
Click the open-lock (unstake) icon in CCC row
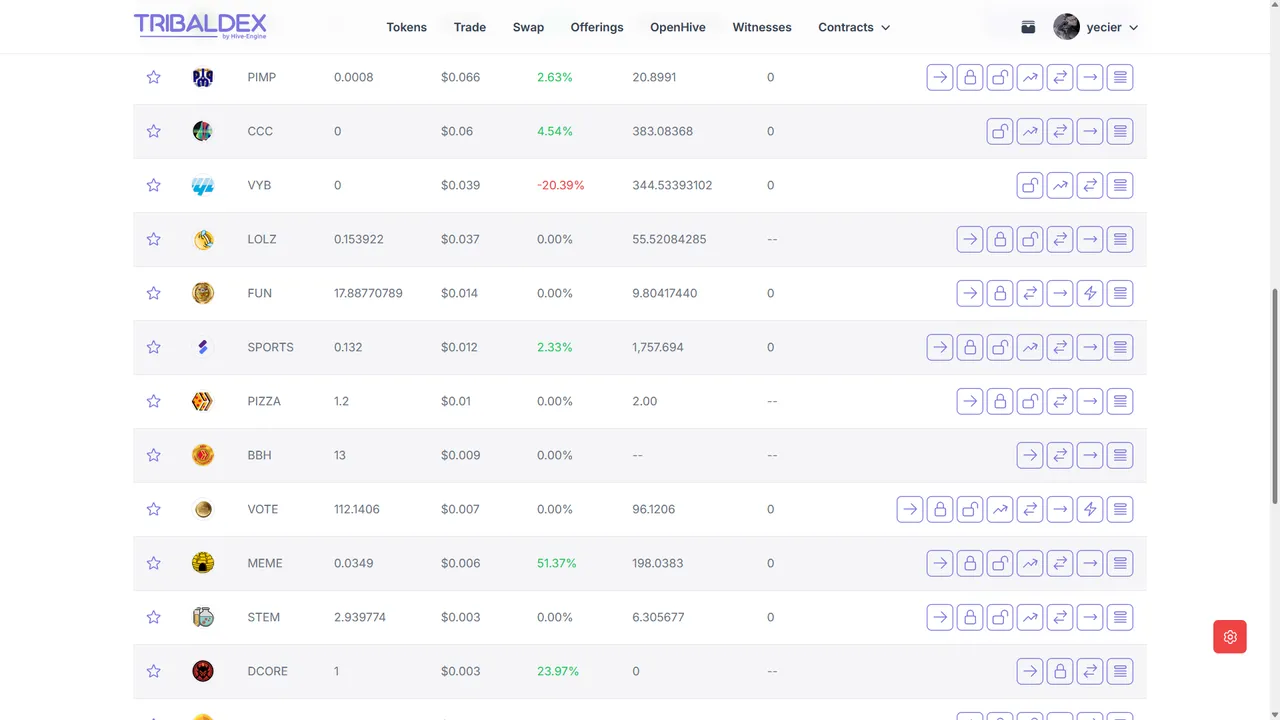coord(1000,131)
